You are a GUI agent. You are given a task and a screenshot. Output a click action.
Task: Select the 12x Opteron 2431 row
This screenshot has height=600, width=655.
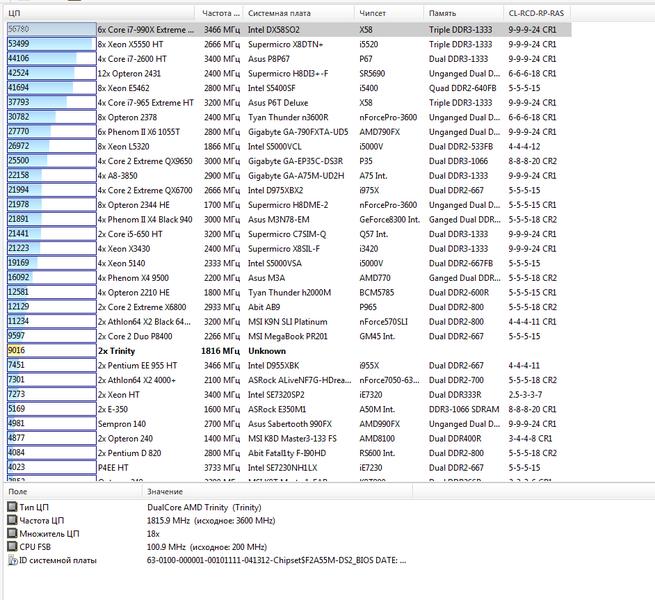[289, 74]
